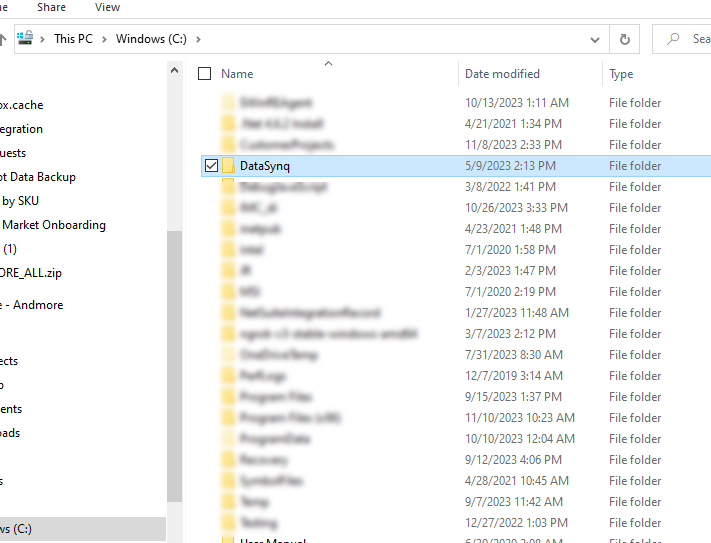Select the 'by SKU' sidebar item
711x543 pixels.
20,201
